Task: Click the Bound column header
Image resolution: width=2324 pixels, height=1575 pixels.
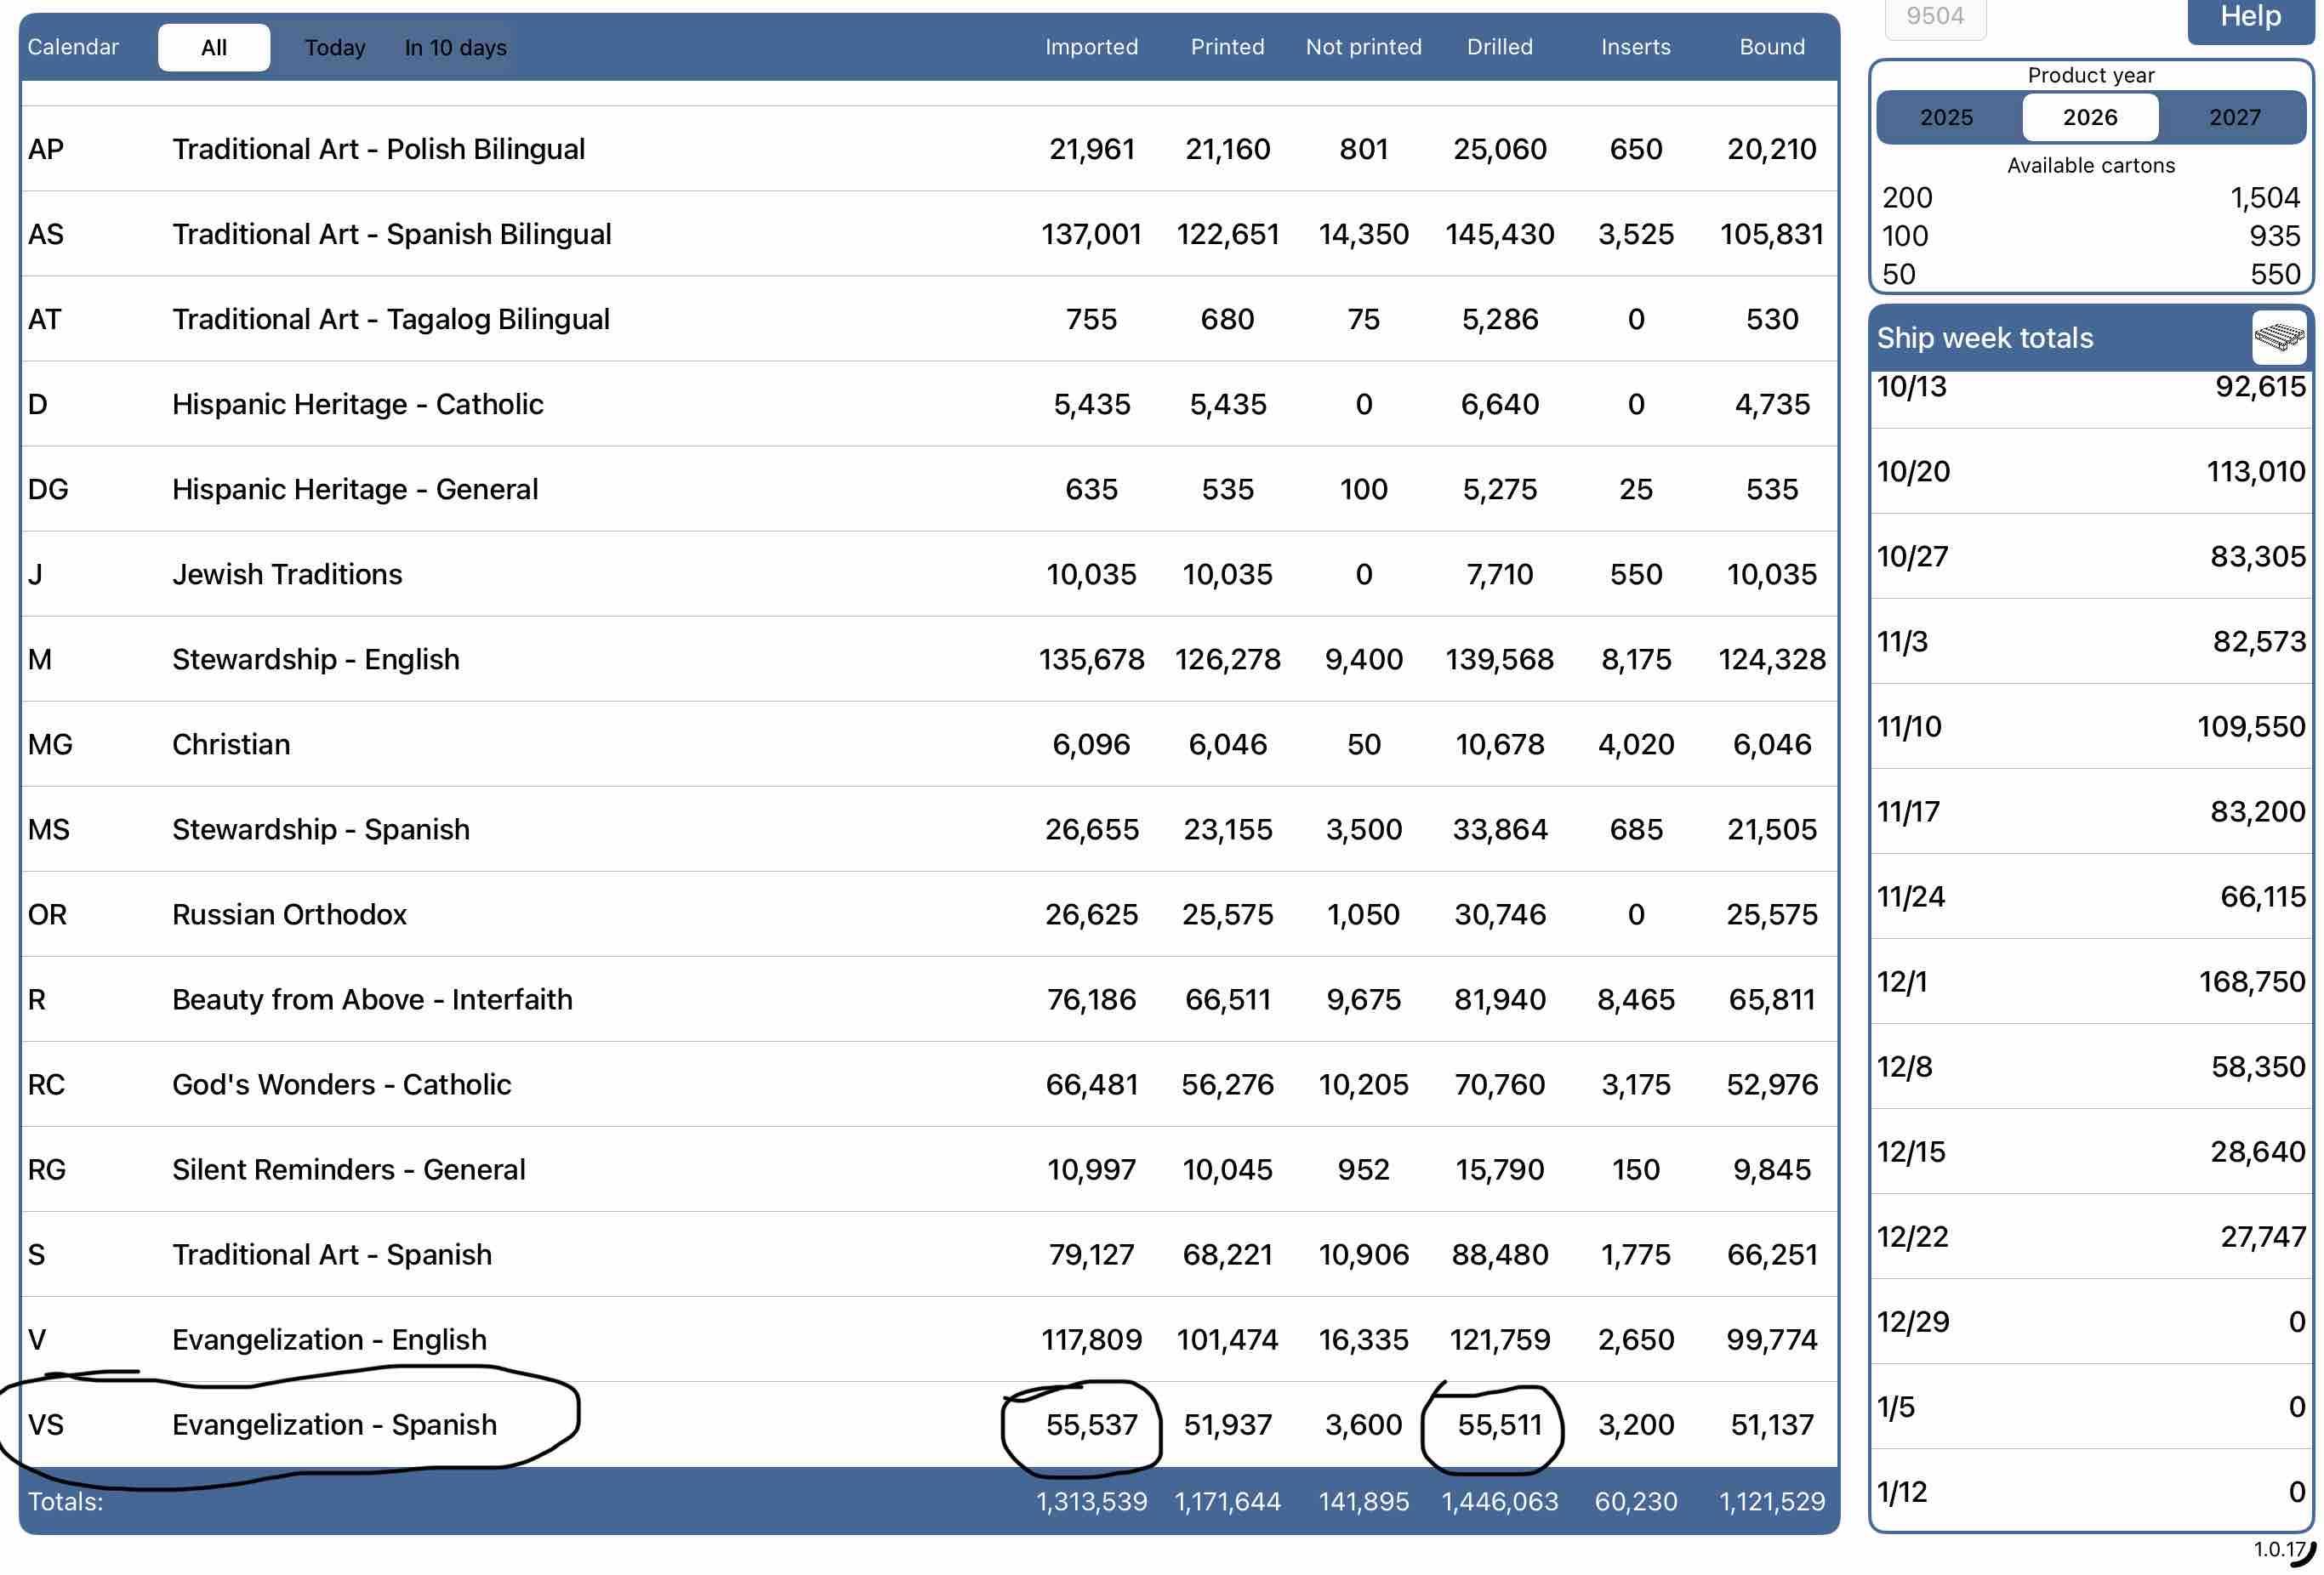Action: (x=1771, y=47)
